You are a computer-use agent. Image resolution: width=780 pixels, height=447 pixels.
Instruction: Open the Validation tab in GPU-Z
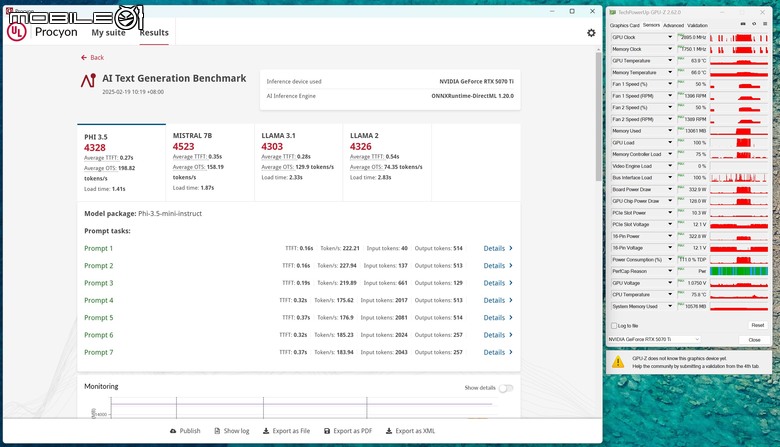click(697, 25)
